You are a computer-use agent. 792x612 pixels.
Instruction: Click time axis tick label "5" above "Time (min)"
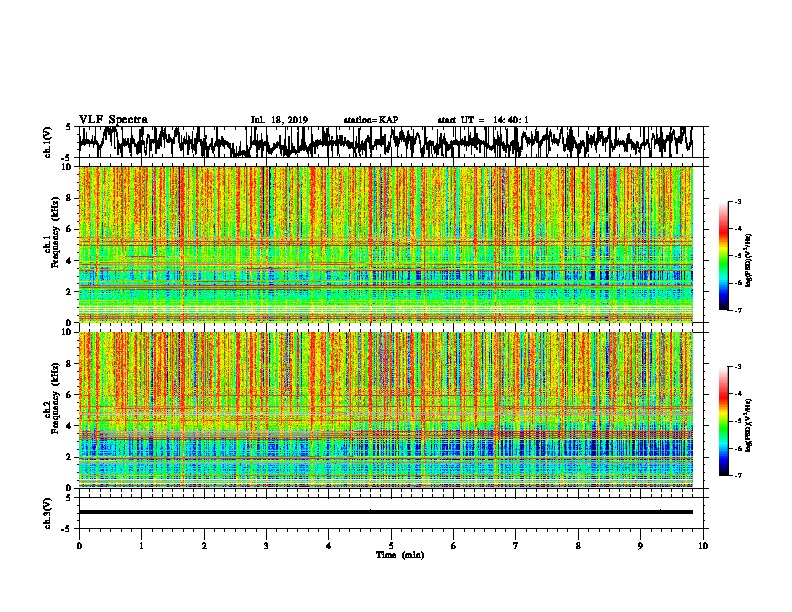(391, 546)
